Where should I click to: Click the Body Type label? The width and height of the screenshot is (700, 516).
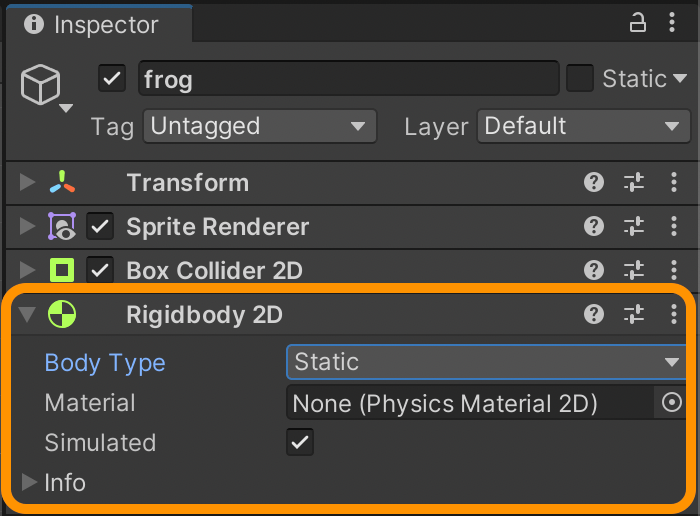pos(105,363)
